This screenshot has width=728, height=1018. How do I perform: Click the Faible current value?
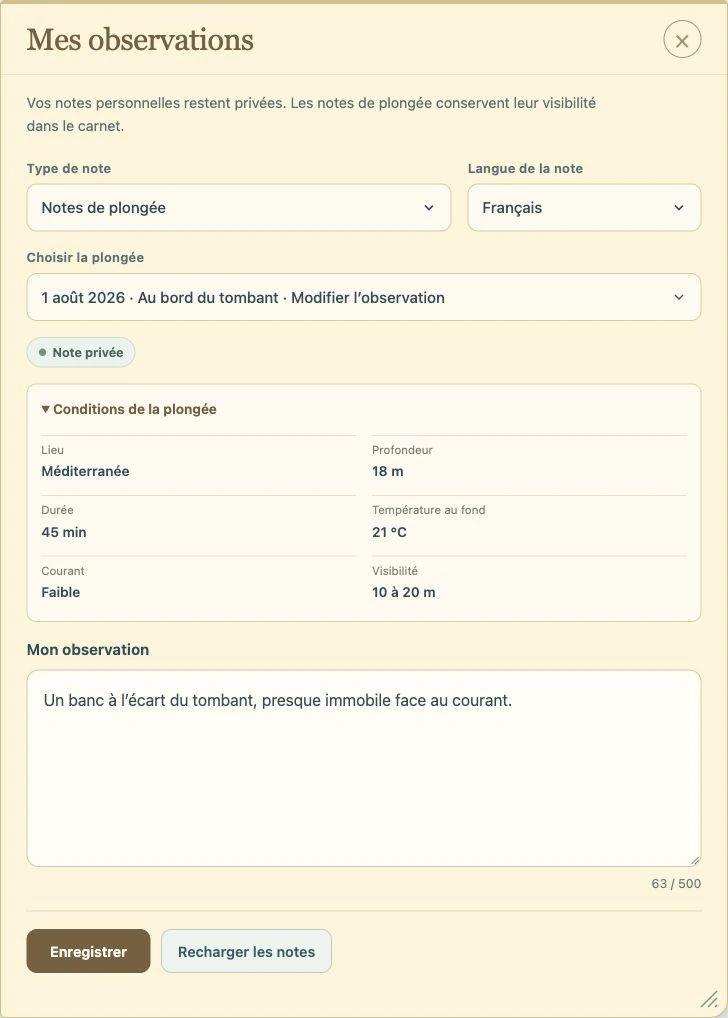click(x=60, y=592)
